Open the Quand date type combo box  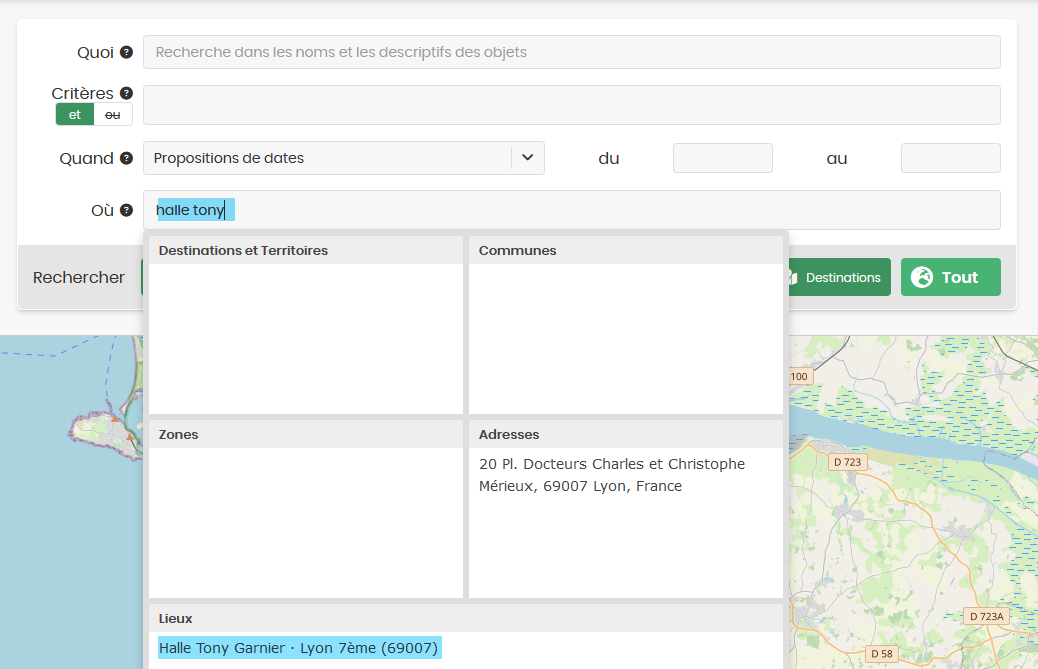point(344,158)
